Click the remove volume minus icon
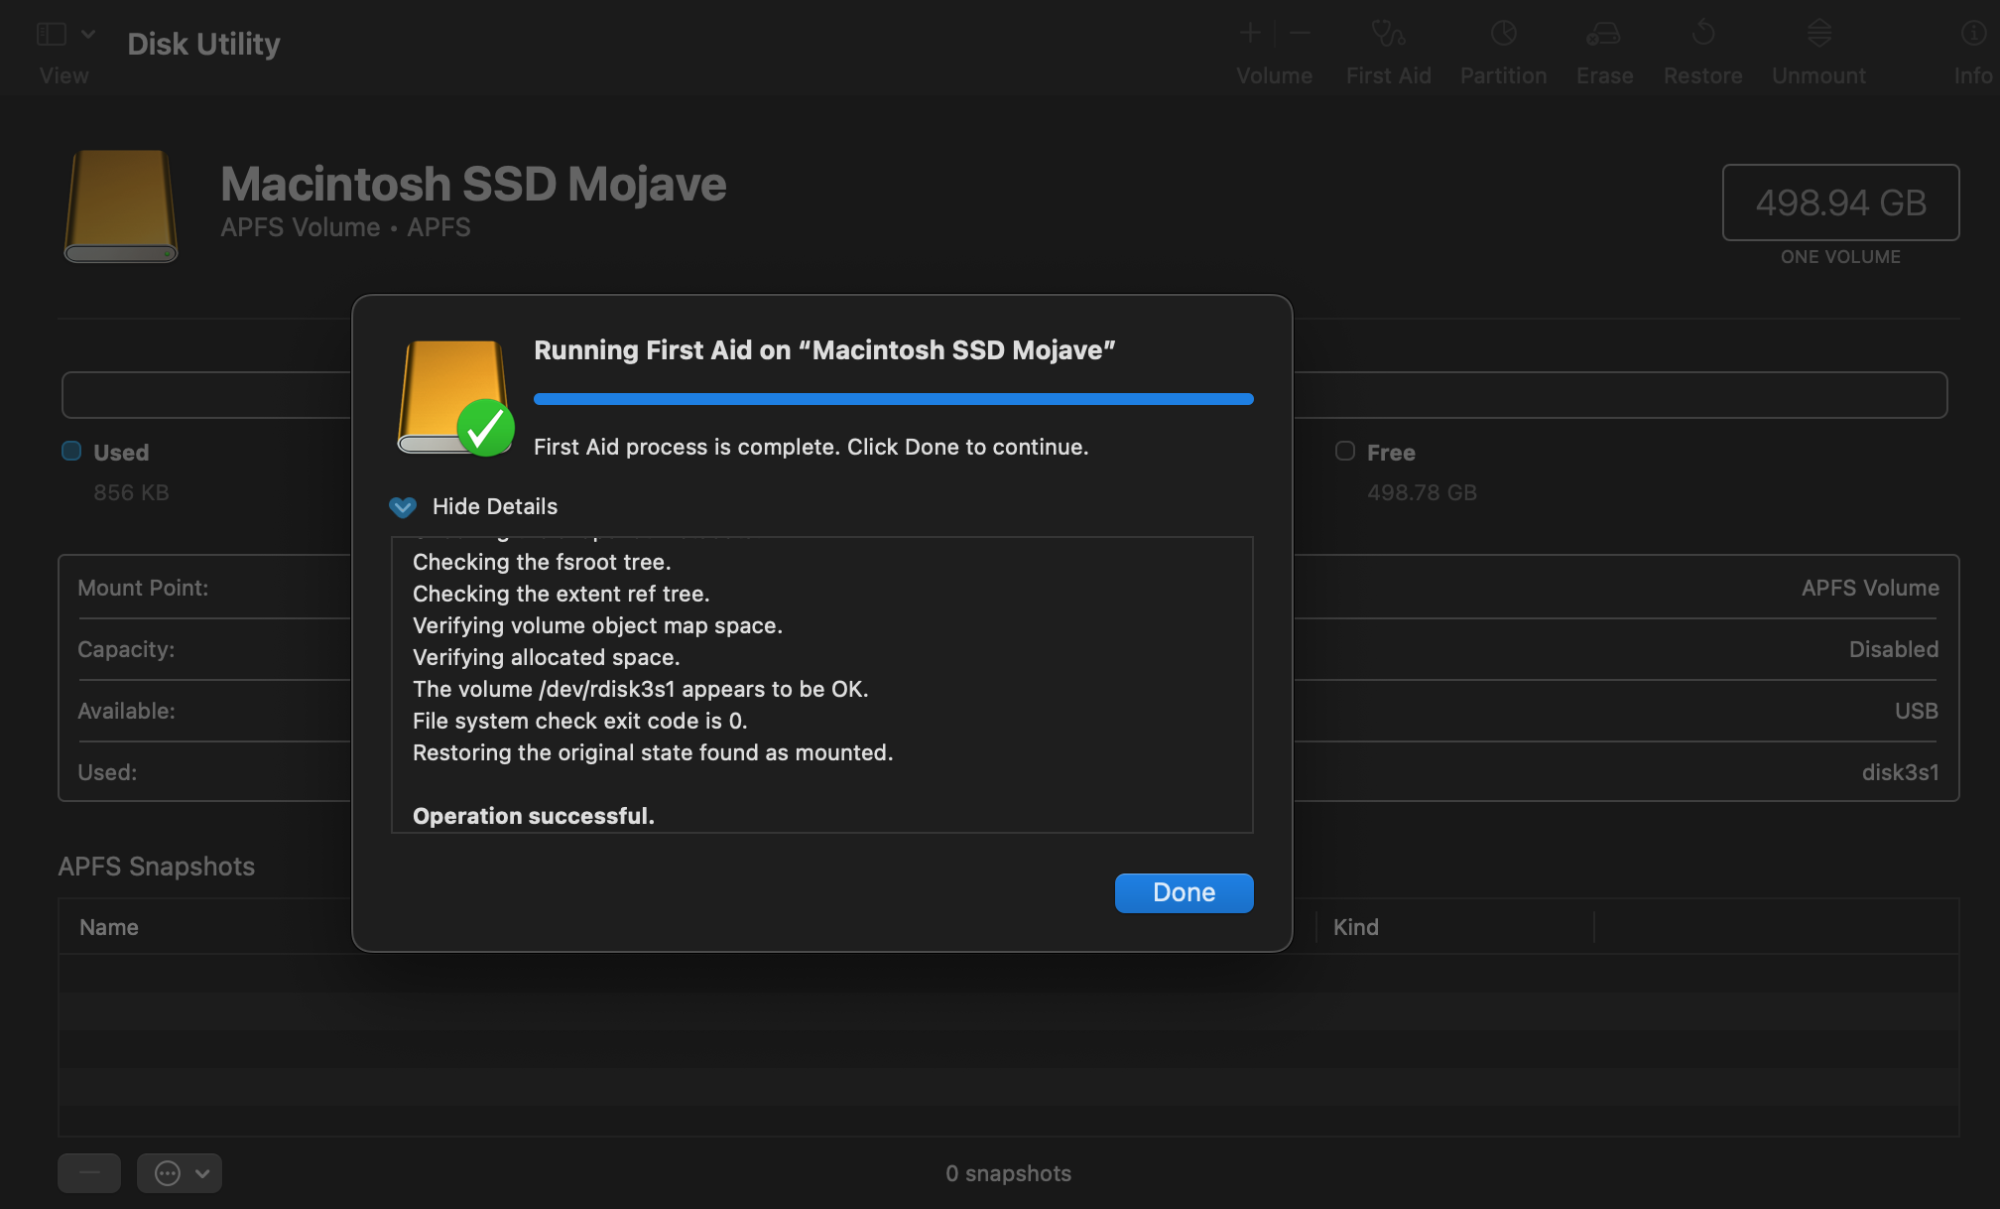Viewport: 2000px width, 1209px height. click(x=1299, y=33)
